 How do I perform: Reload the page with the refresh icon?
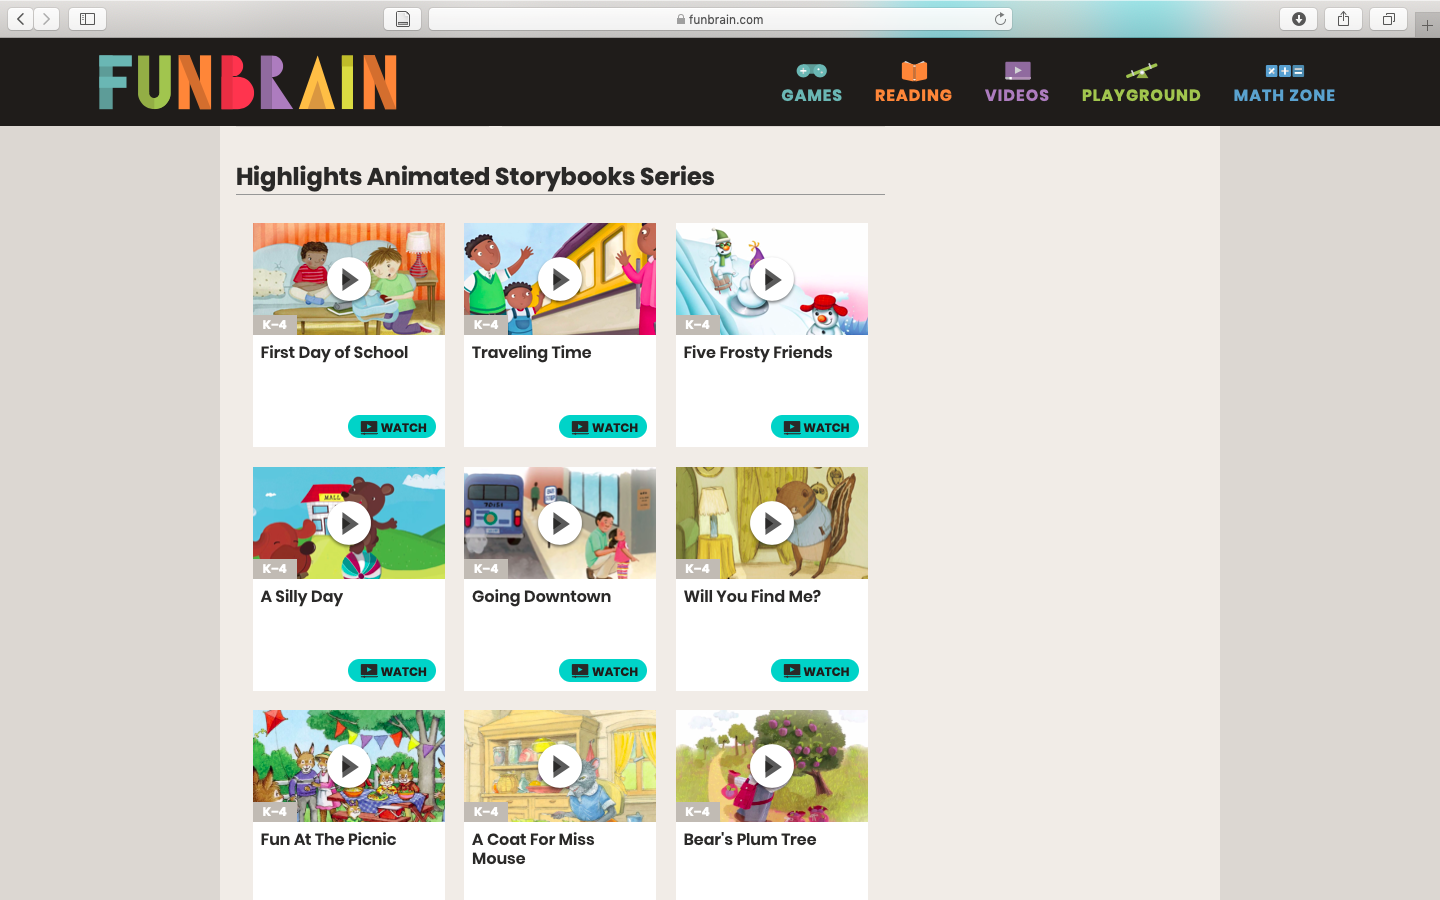tap(1000, 19)
